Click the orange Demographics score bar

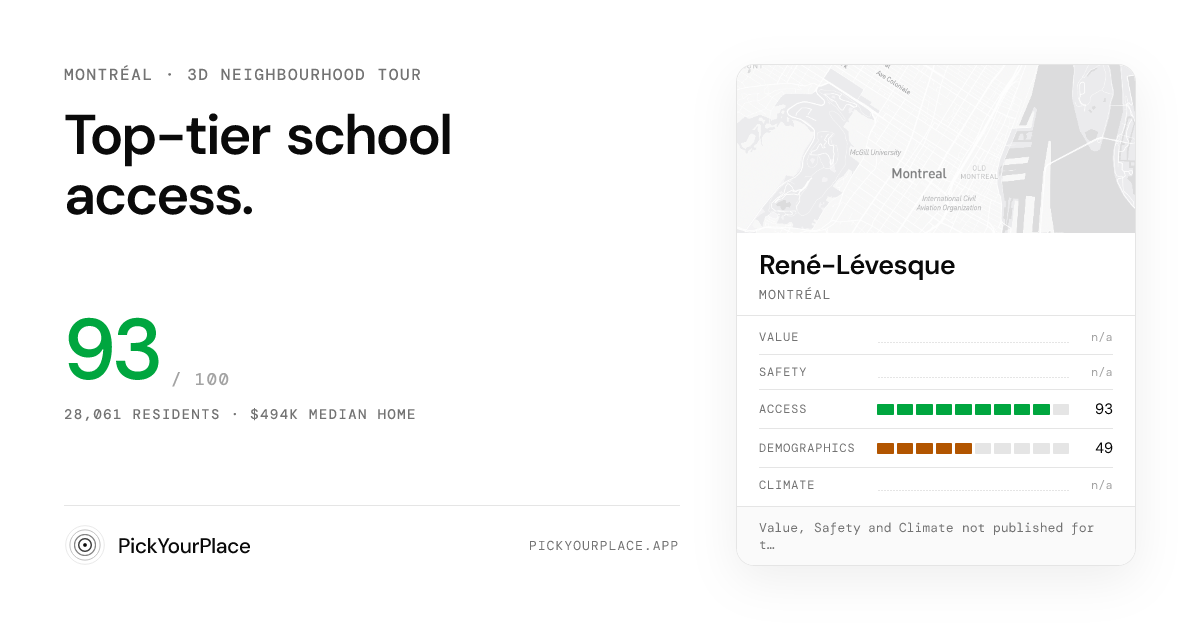click(973, 448)
